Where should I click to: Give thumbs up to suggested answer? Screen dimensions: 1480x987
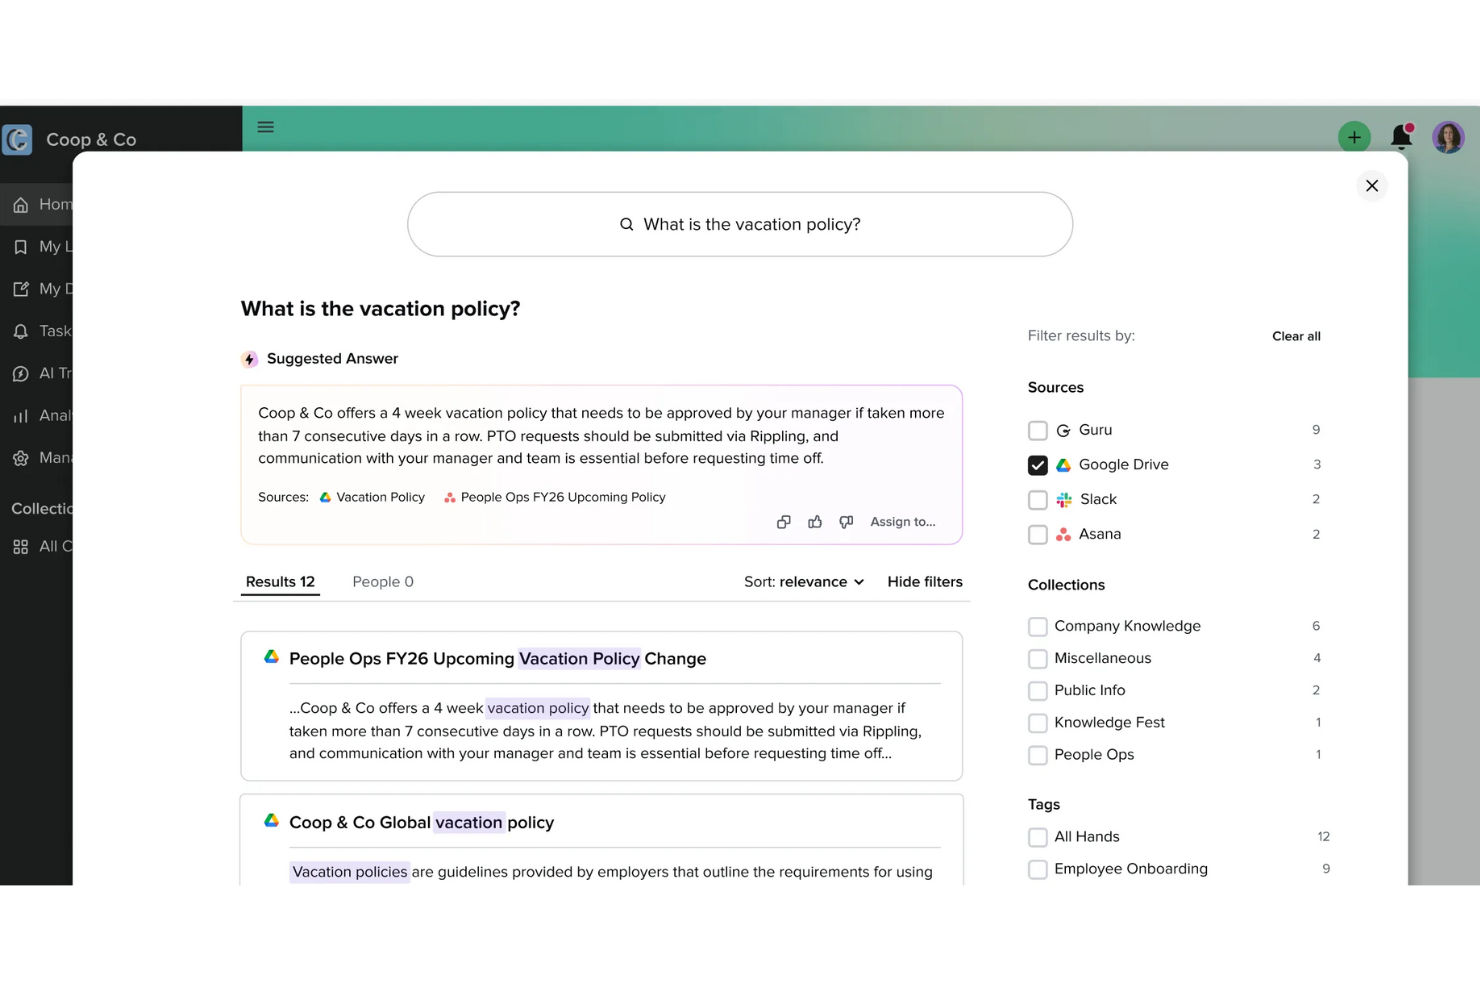click(815, 522)
